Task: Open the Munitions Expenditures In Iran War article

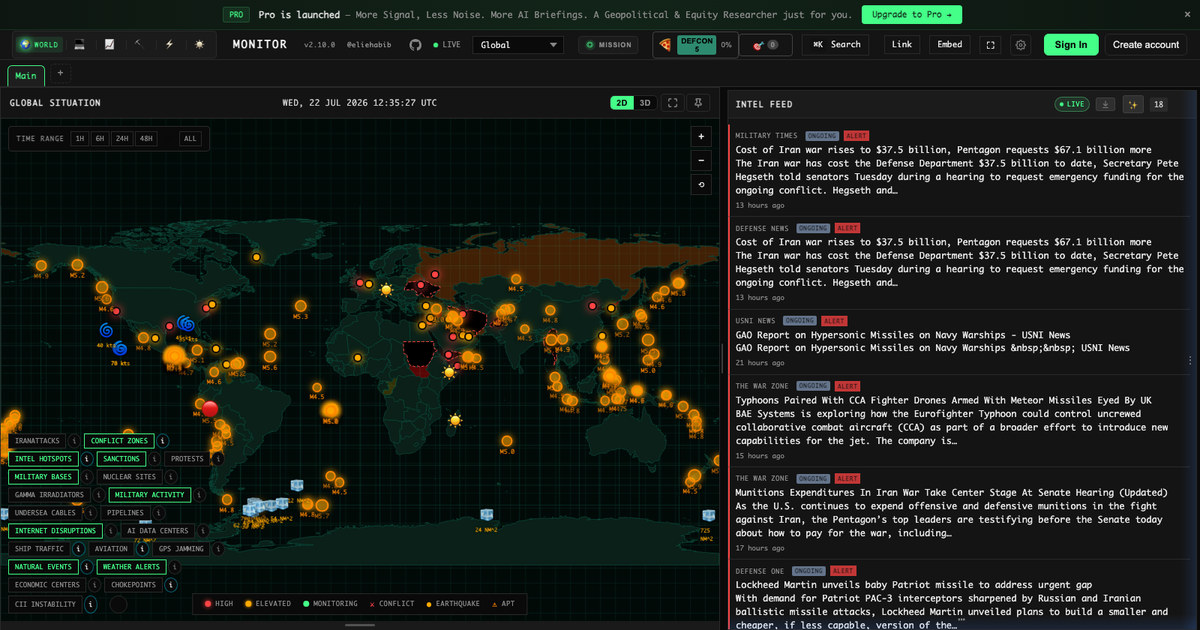Action: [x=951, y=492]
